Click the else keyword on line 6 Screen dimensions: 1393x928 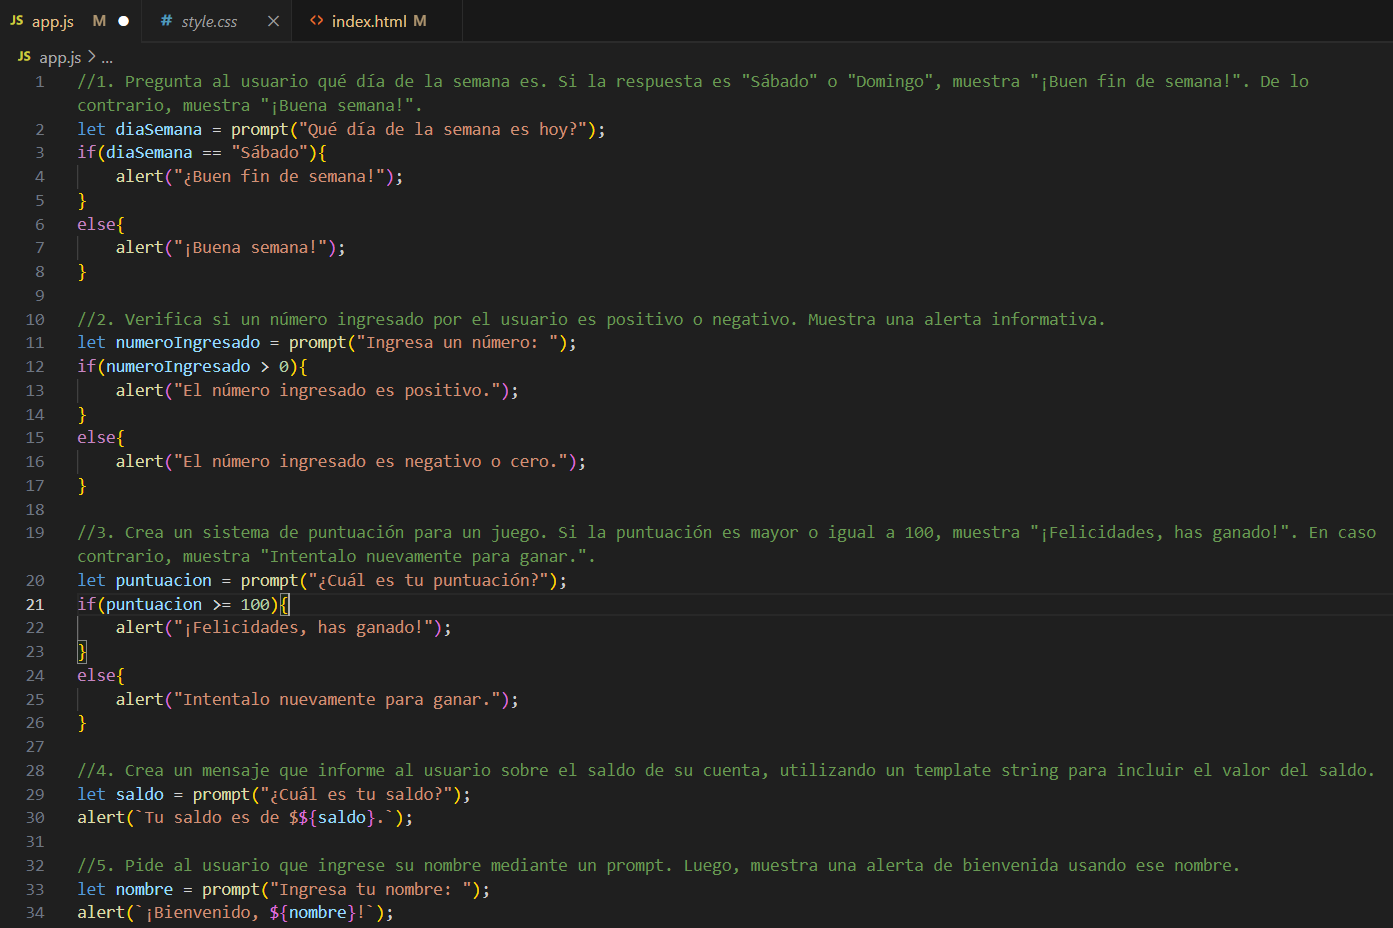[97, 225]
